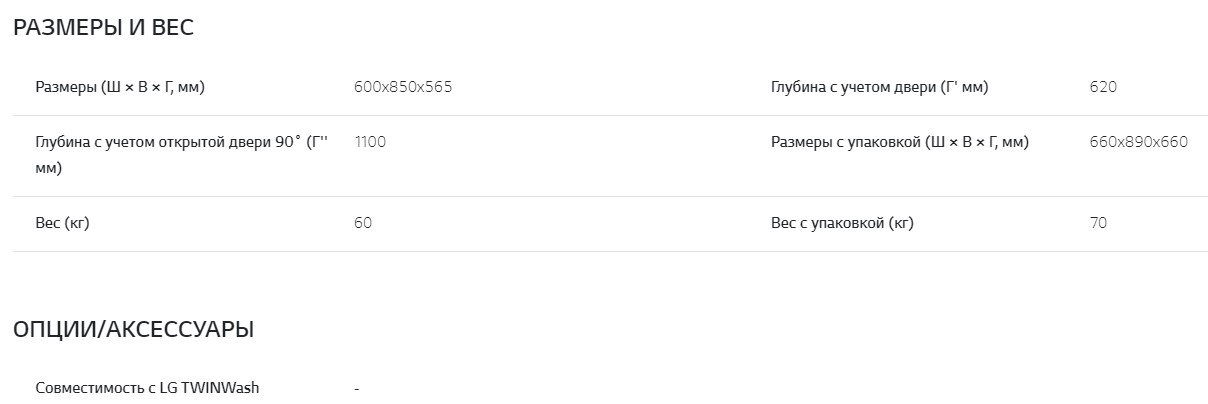
Task: Select the 1100 open-door depth value
Action: (370, 142)
